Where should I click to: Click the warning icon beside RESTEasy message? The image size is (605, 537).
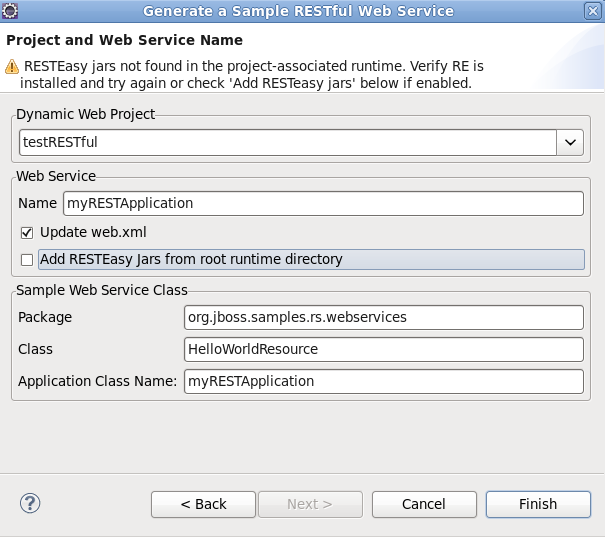click(12, 66)
